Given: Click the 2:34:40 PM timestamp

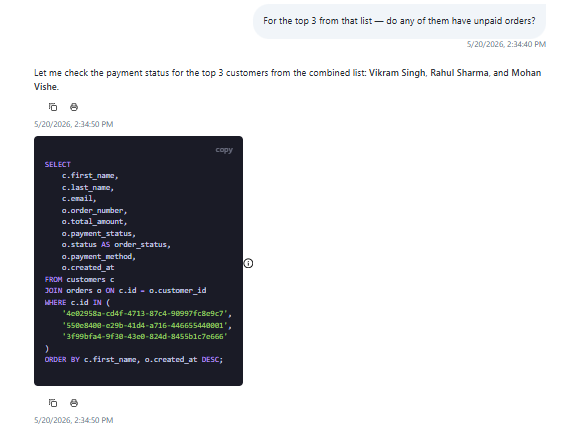Looking at the screenshot, I should (506, 44).
